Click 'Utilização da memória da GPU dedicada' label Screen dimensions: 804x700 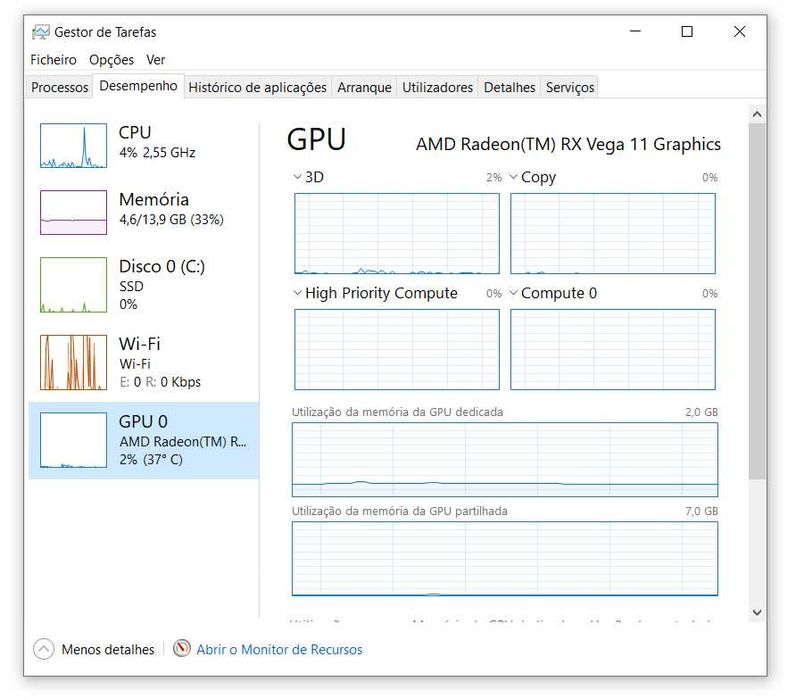[x=397, y=412]
